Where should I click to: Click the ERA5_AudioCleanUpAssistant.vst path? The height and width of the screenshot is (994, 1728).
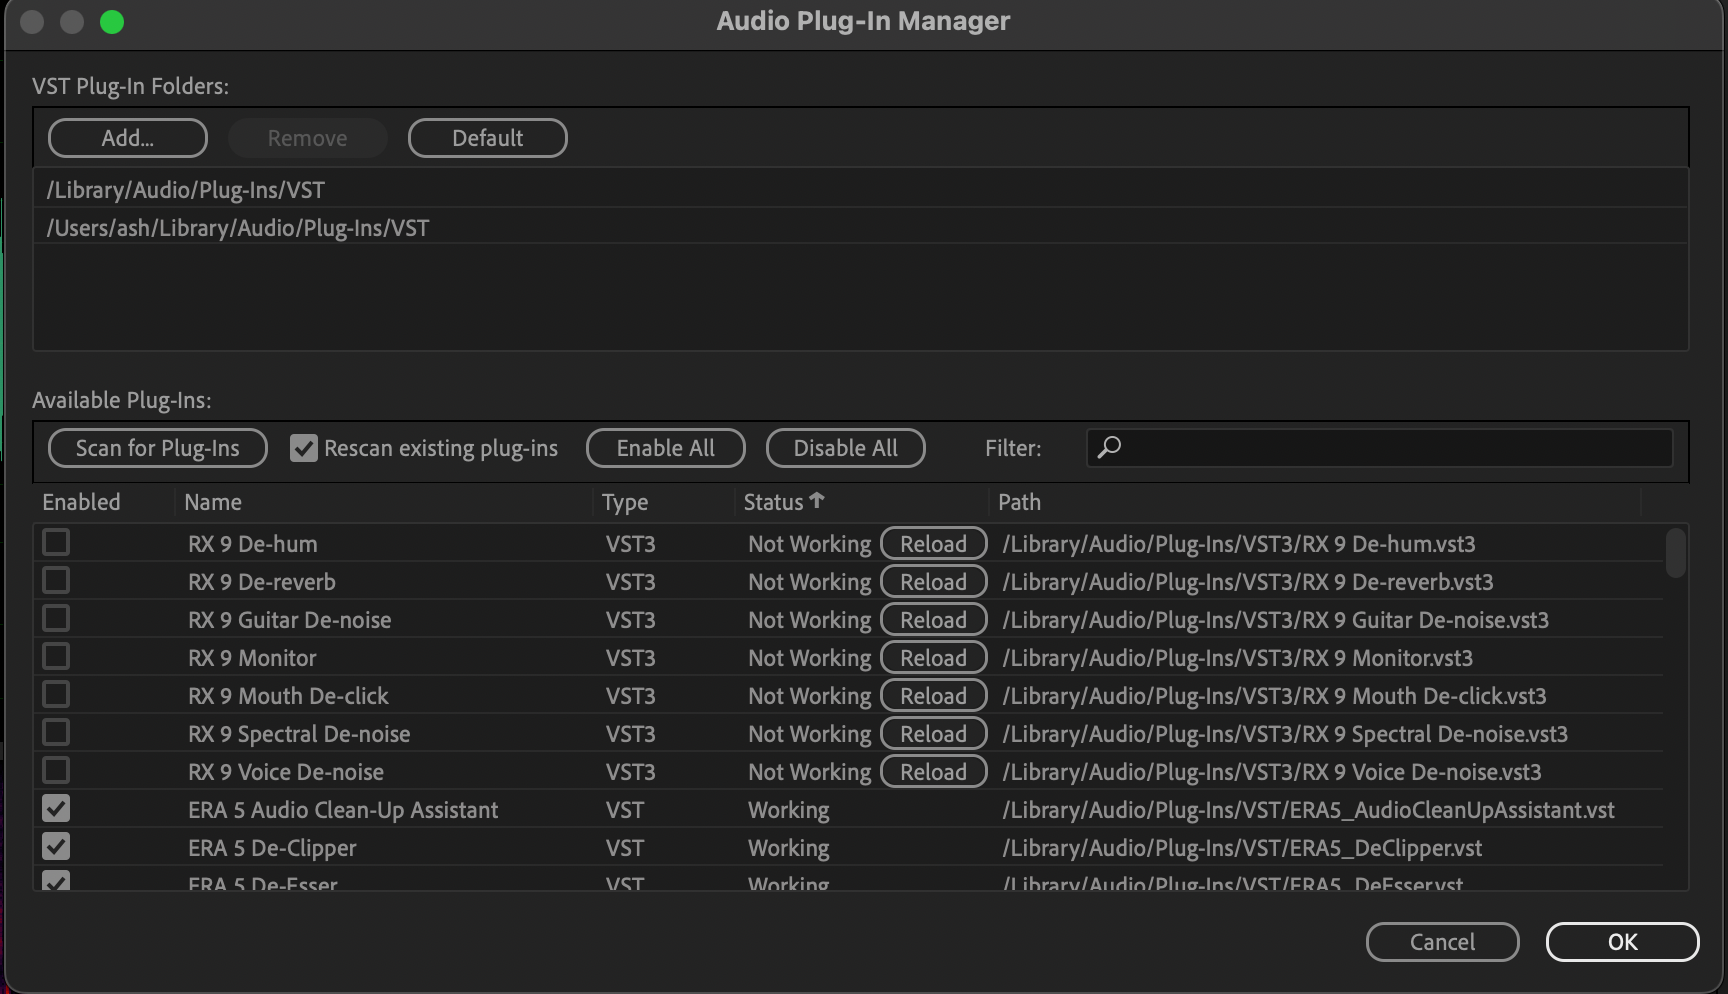(1308, 810)
